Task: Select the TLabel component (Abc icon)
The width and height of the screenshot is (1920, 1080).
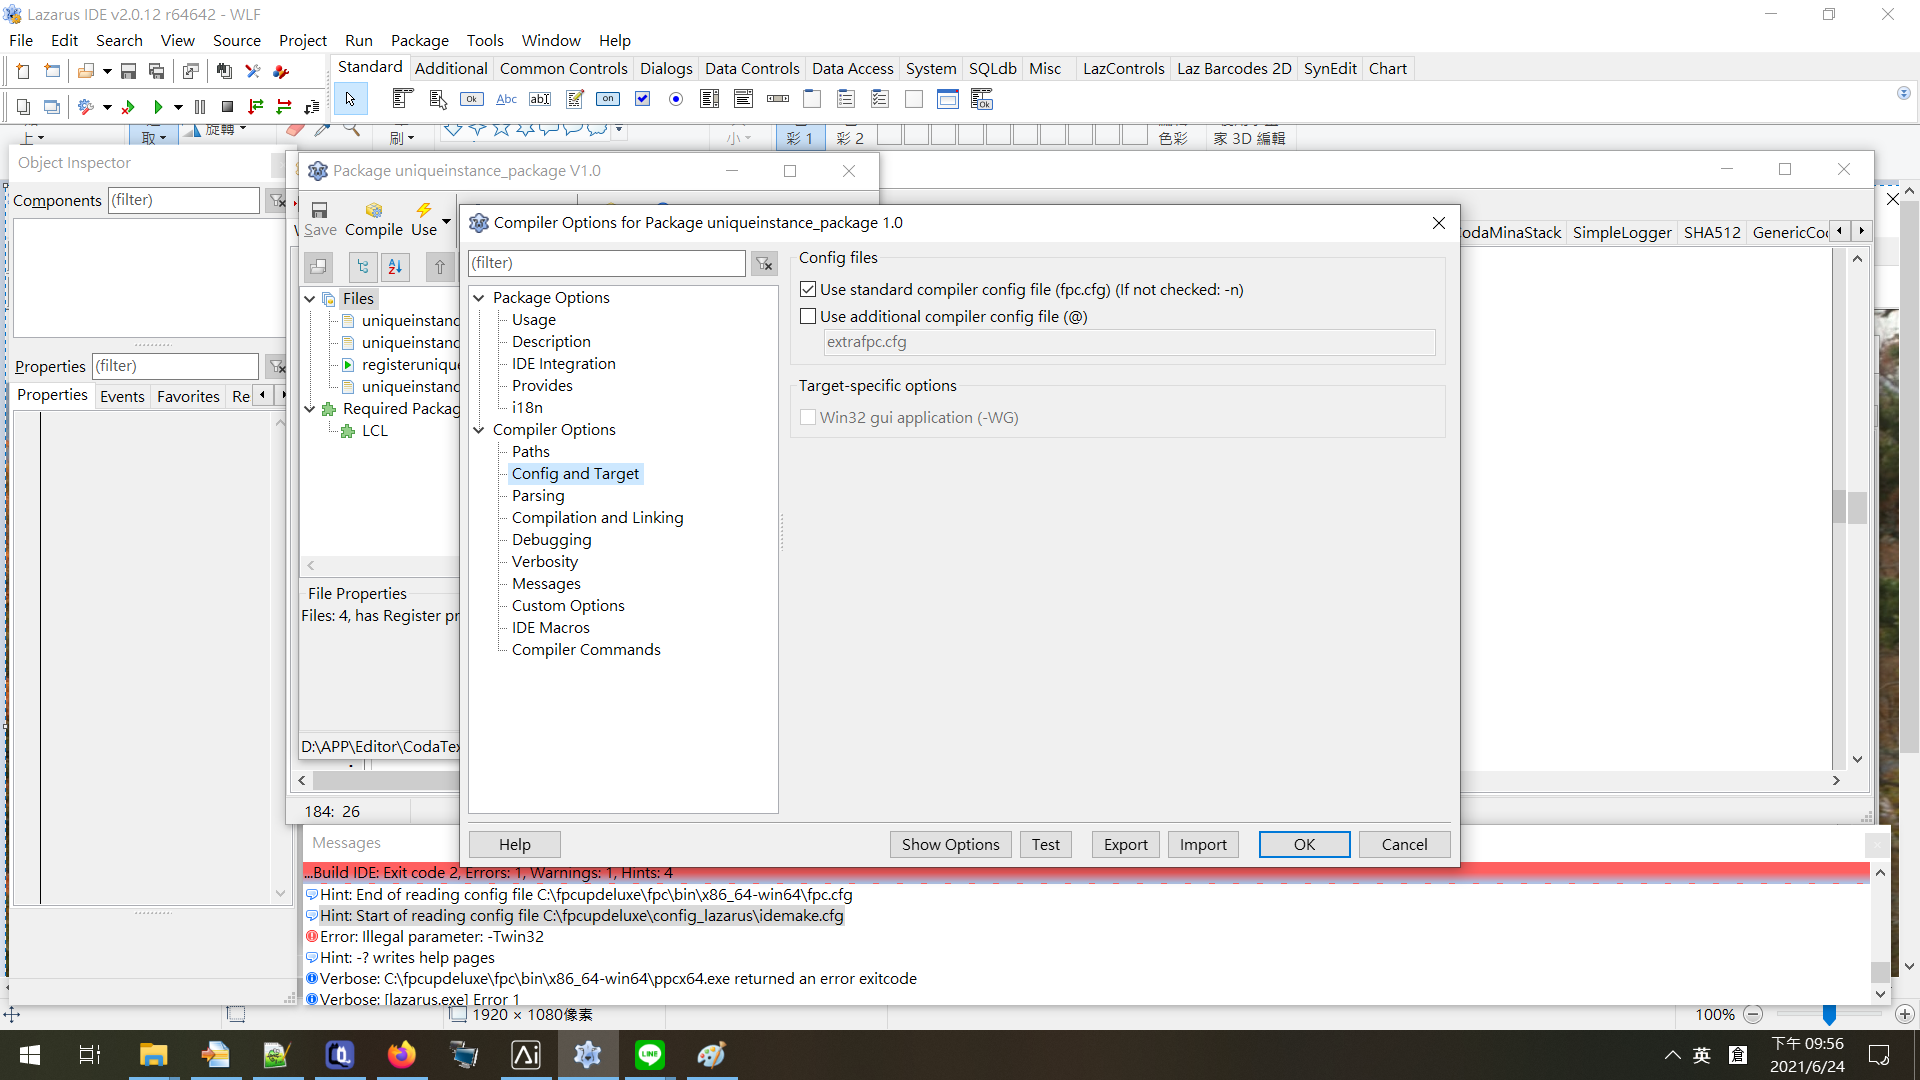Action: click(506, 99)
